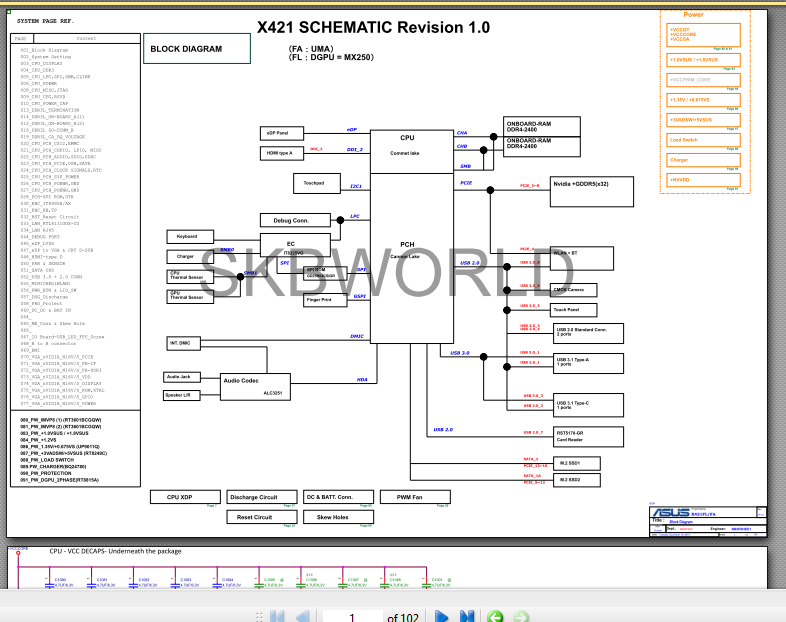Click the Charger block left of EC
This screenshot has height=622, width=786.
click(x=190, y=257)
